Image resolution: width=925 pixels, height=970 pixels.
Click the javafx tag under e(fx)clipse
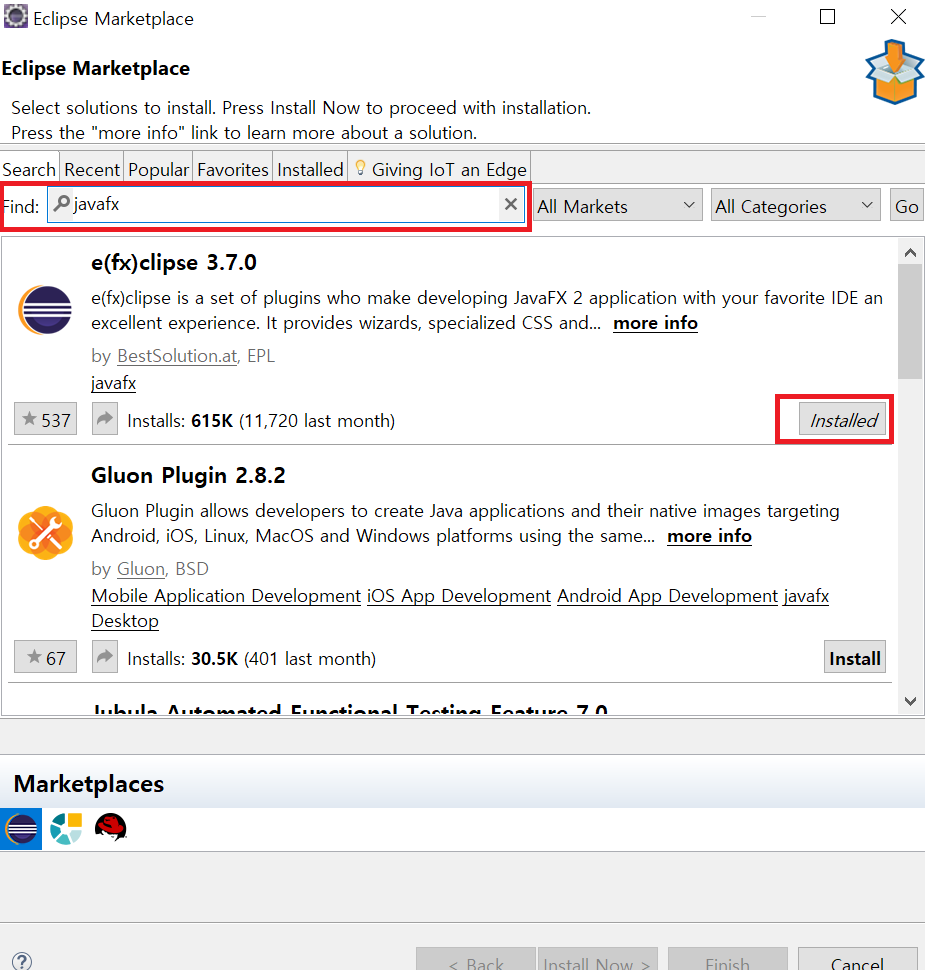113,383
